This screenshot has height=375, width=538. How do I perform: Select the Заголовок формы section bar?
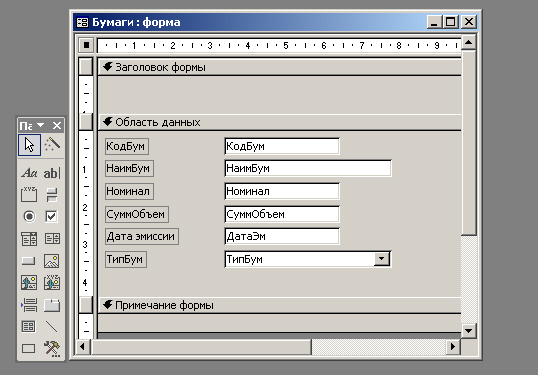(x=279, y=67)
